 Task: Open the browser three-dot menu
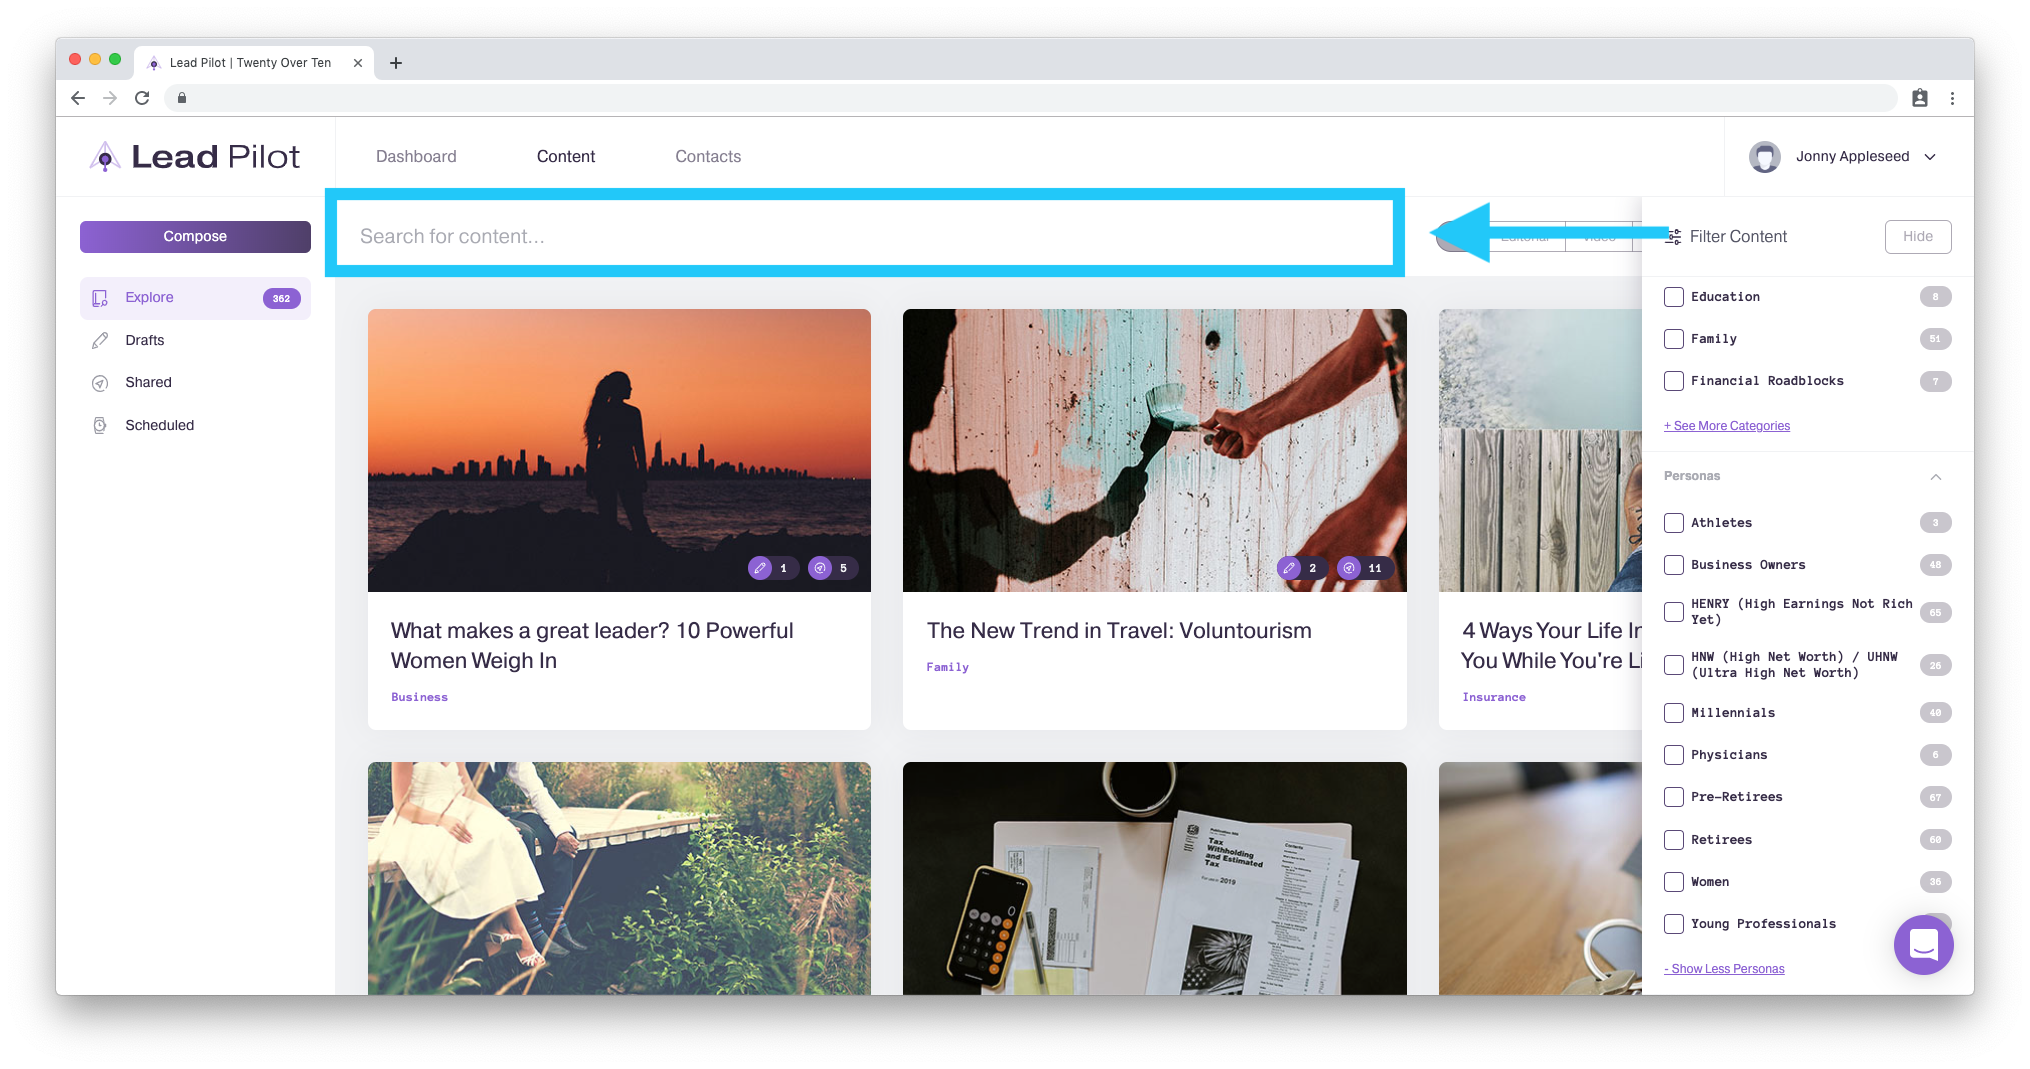click(1952, 98)
